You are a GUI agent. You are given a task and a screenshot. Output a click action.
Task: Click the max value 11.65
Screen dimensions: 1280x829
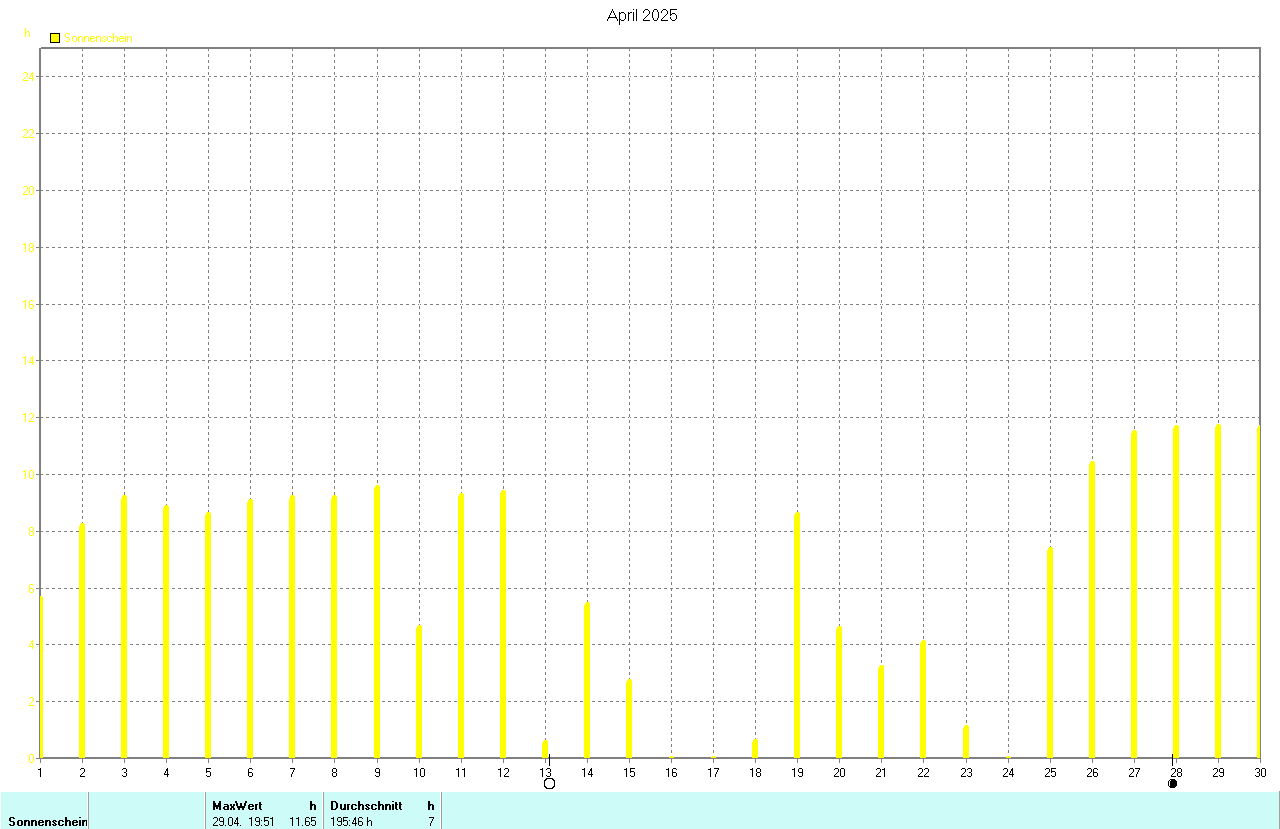tap(303, 822)
